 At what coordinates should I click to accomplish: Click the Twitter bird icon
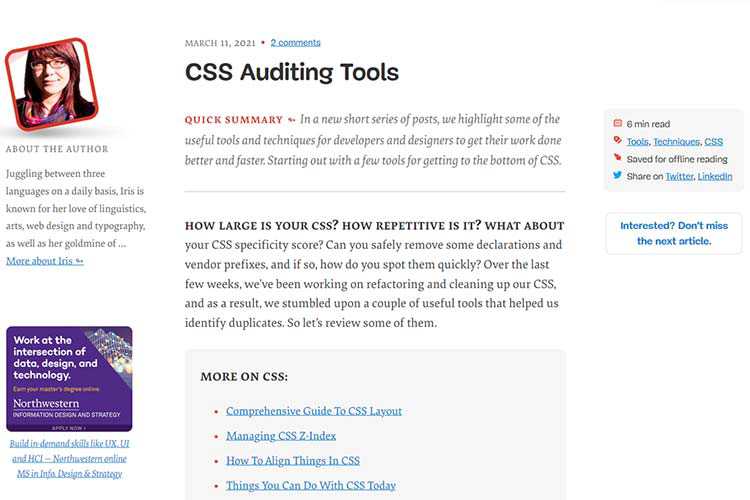617,175
